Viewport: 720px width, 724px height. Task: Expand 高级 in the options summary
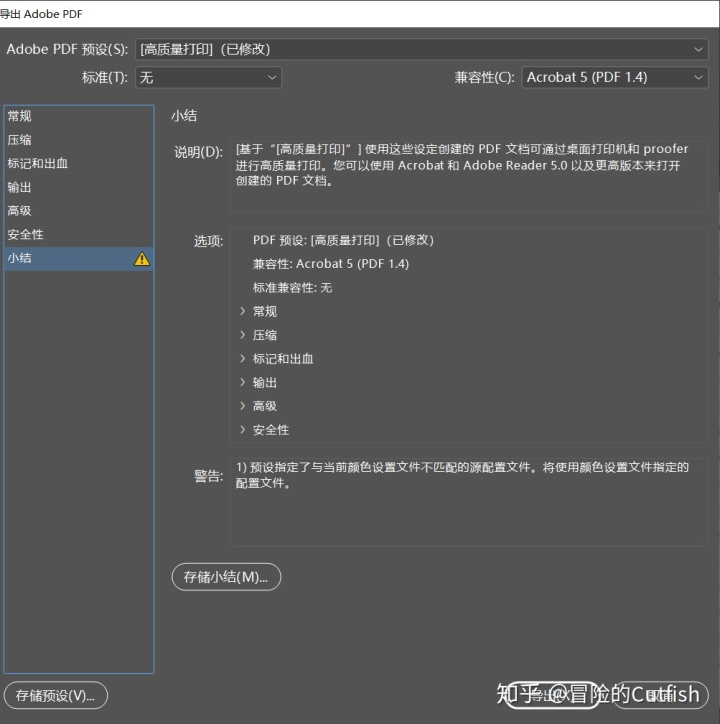click(x=242, y=406)
